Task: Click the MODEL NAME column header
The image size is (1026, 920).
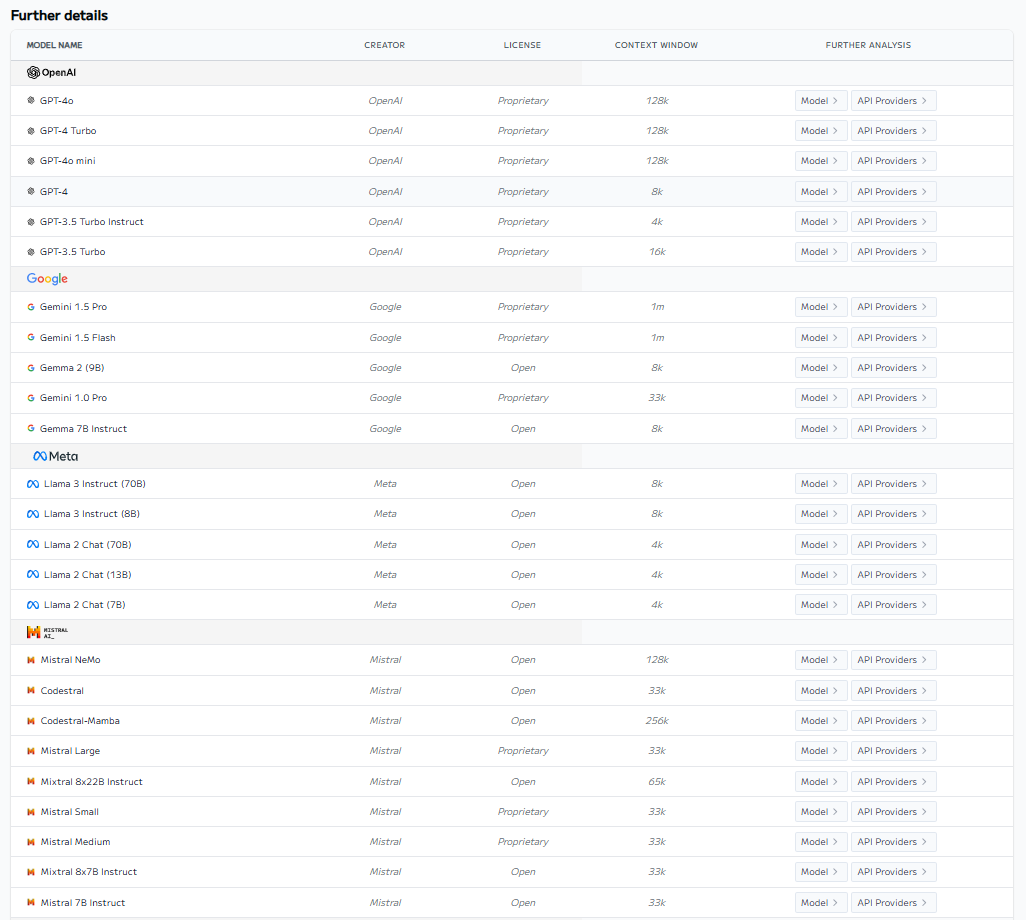Action: (x=54, y=45)
